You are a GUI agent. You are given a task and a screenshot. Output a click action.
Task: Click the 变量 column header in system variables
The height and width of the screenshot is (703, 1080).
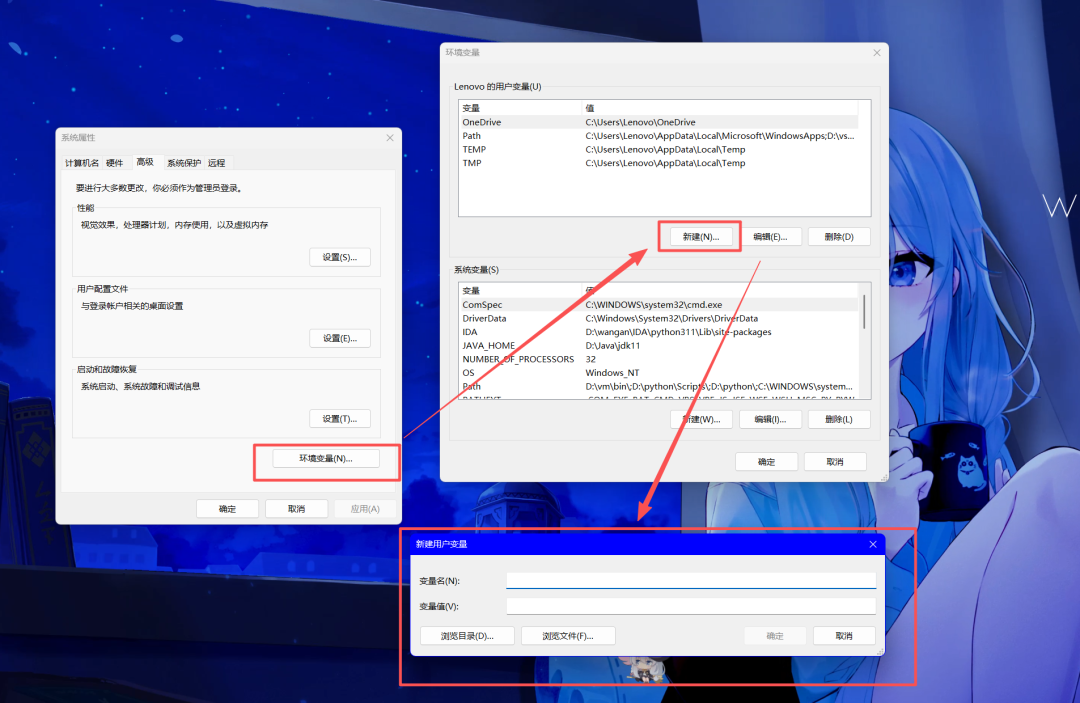point(520,291)
